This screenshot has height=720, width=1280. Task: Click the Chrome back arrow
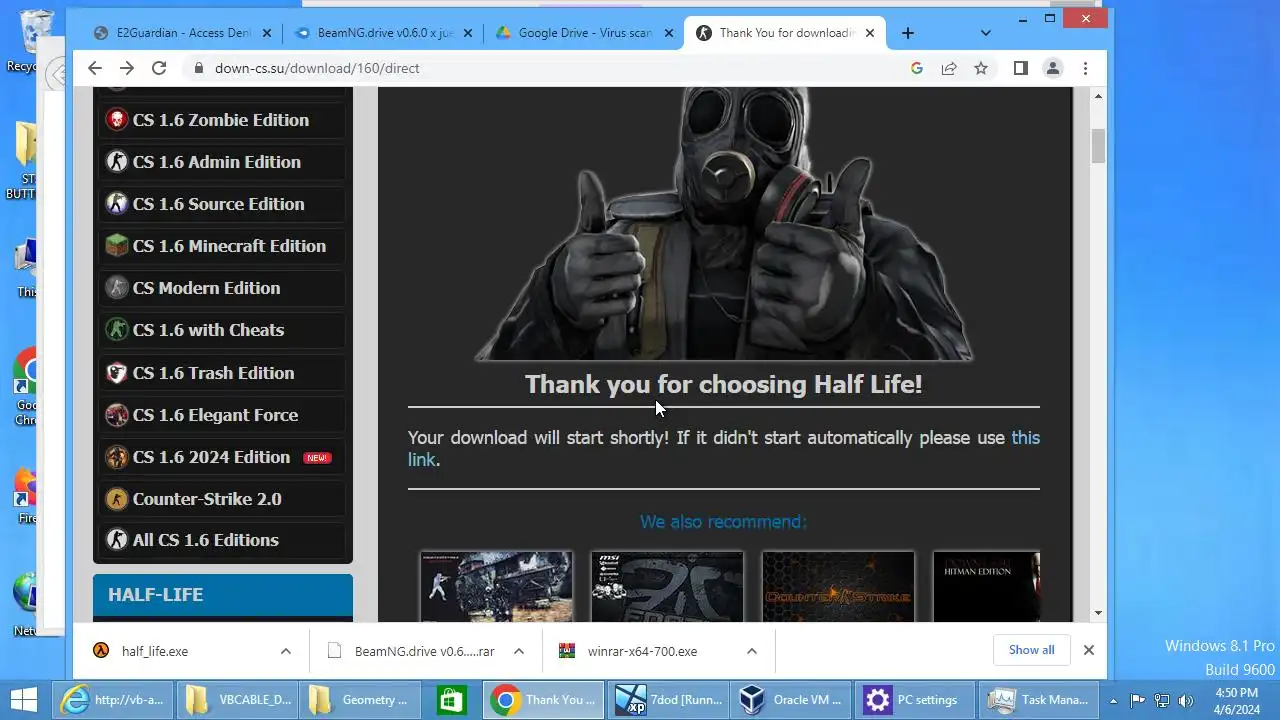(94, 68)
